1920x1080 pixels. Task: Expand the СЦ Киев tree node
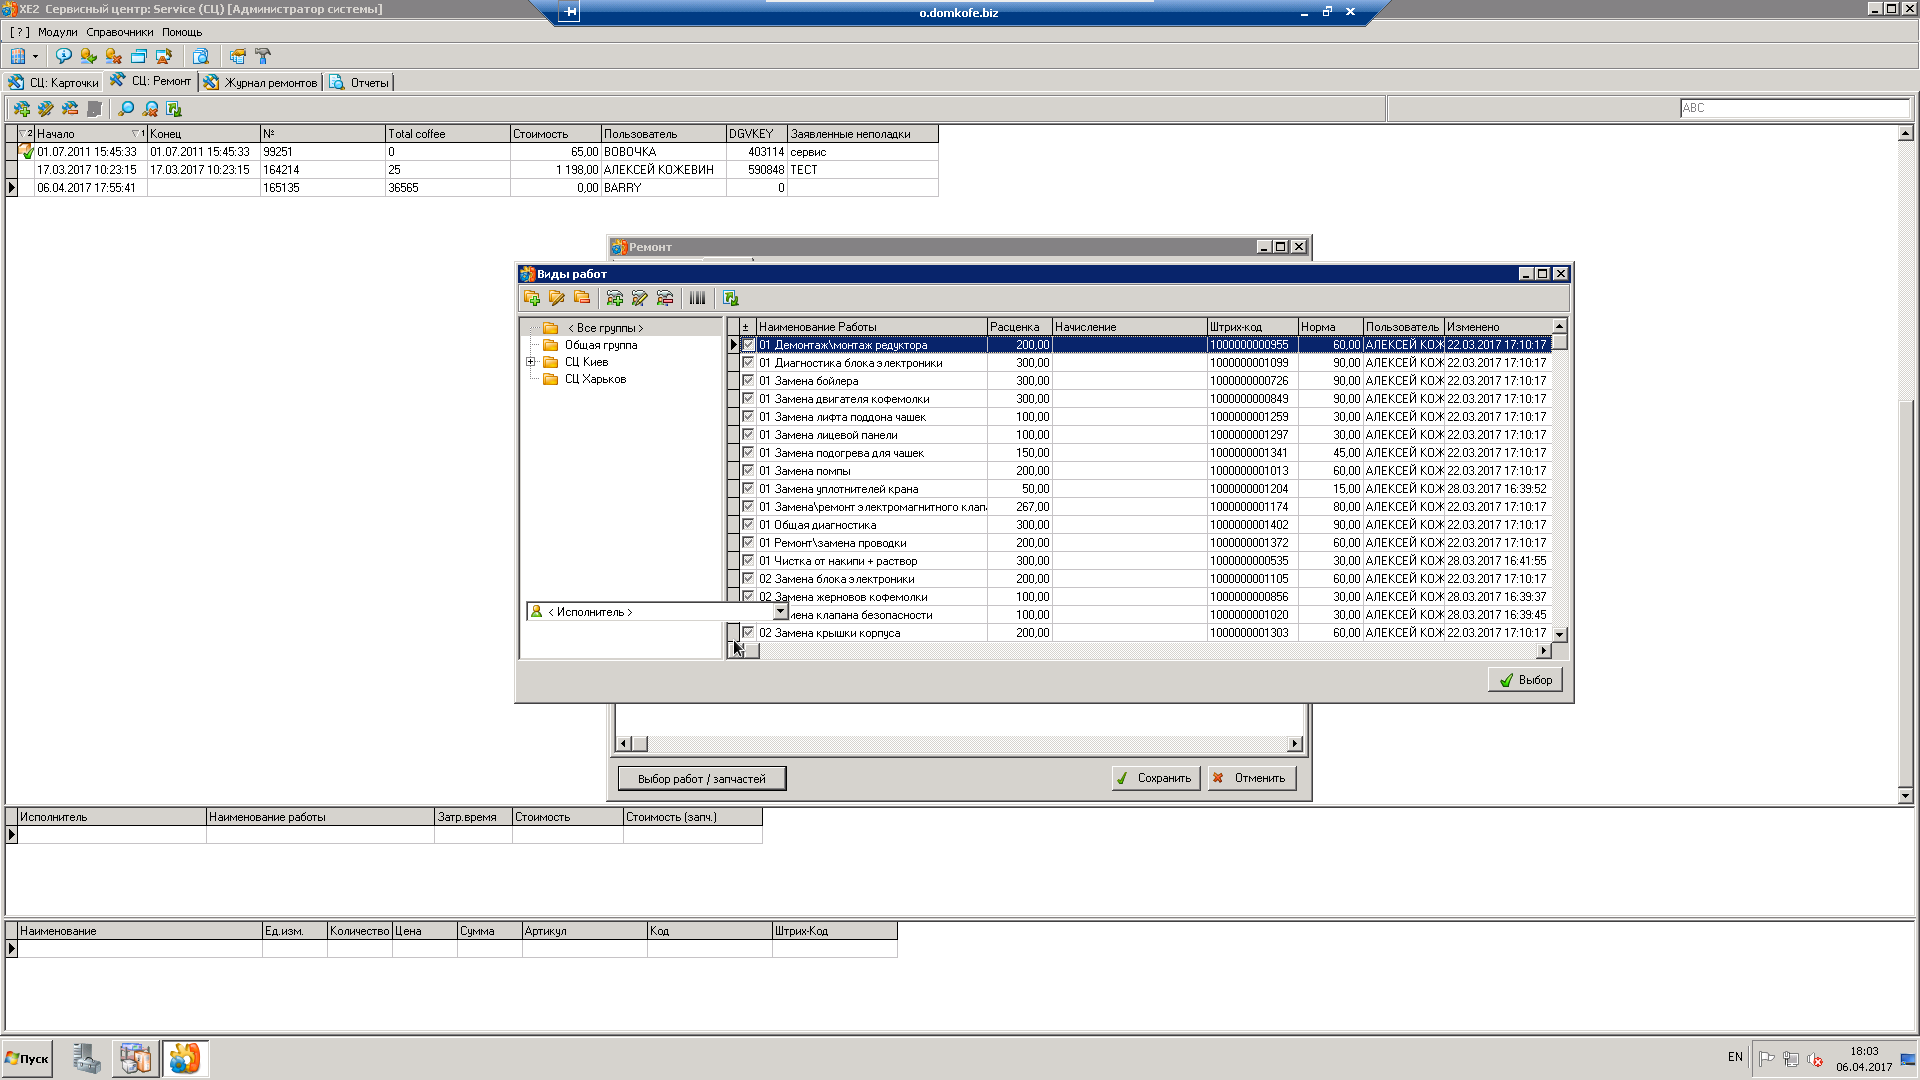[531, 362]
